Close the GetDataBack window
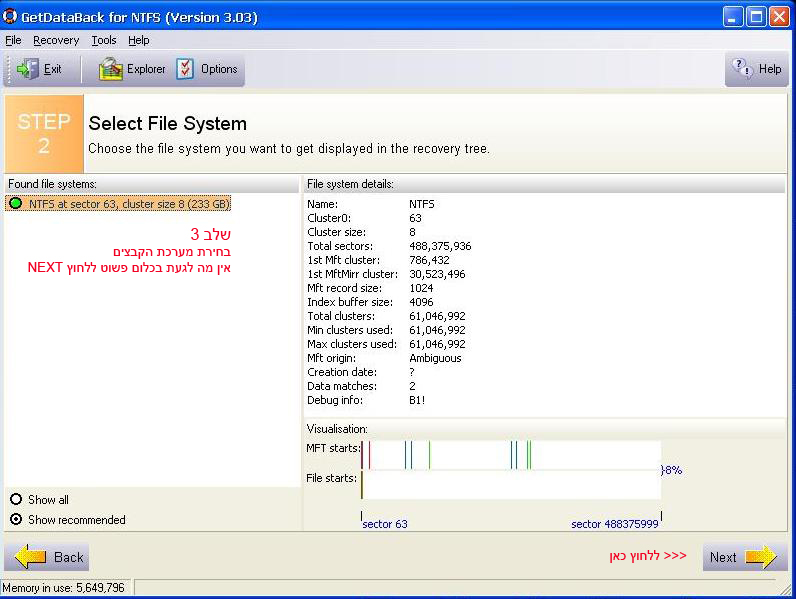 click(779, 16)
